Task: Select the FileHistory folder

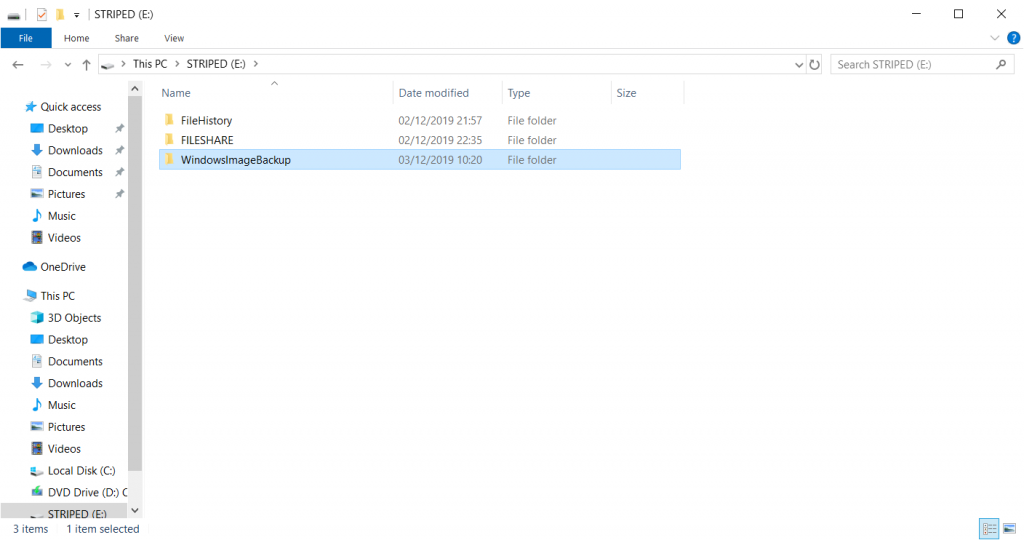Action: [206, 120]
